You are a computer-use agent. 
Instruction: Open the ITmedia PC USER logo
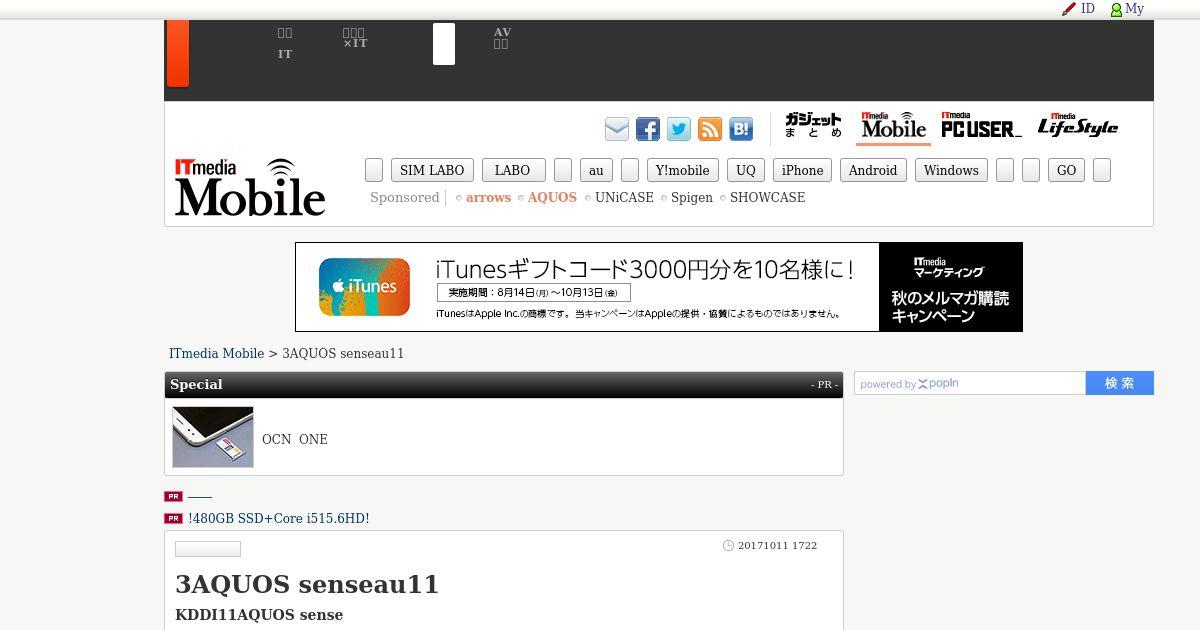[981, 126]
